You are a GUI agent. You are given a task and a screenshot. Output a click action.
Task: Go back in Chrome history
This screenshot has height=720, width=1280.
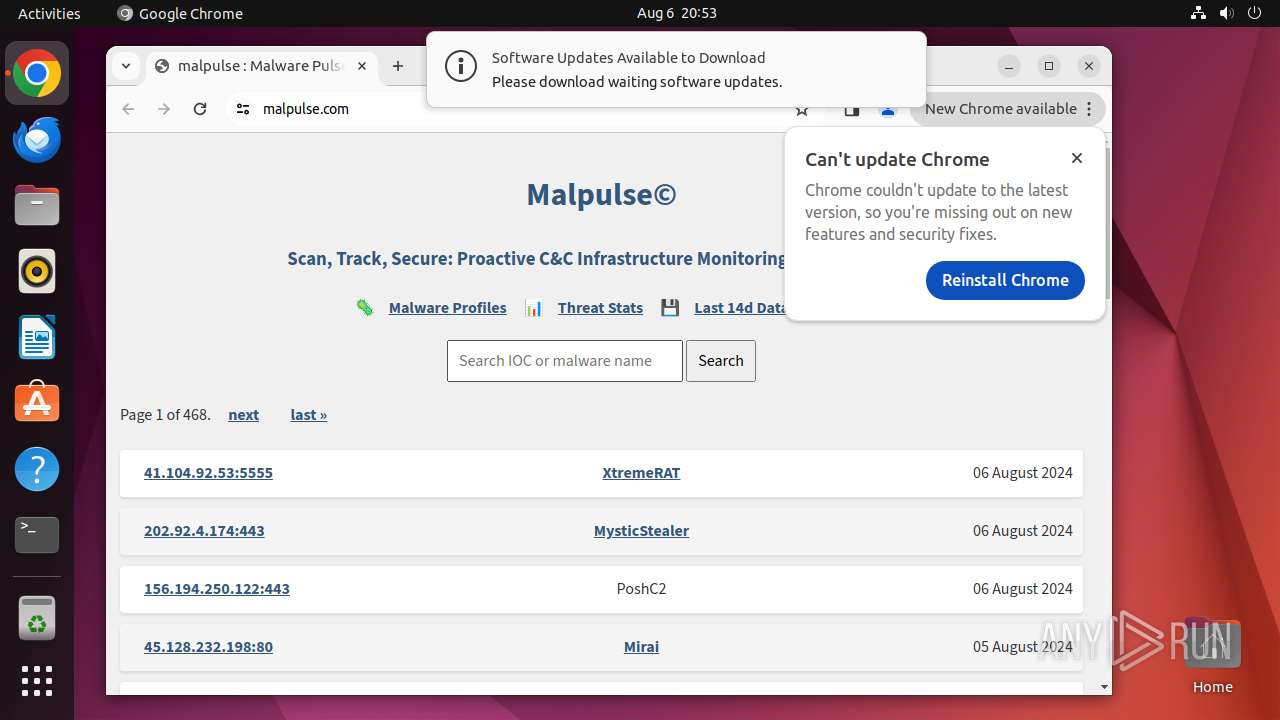[128, 109]
